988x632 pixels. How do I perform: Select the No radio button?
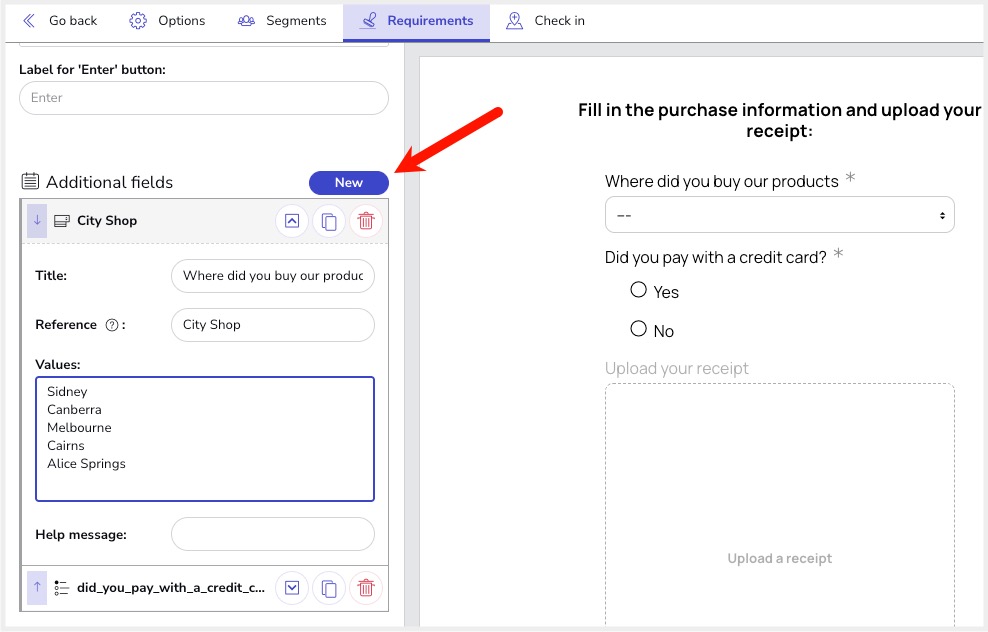tap(639, 328)
